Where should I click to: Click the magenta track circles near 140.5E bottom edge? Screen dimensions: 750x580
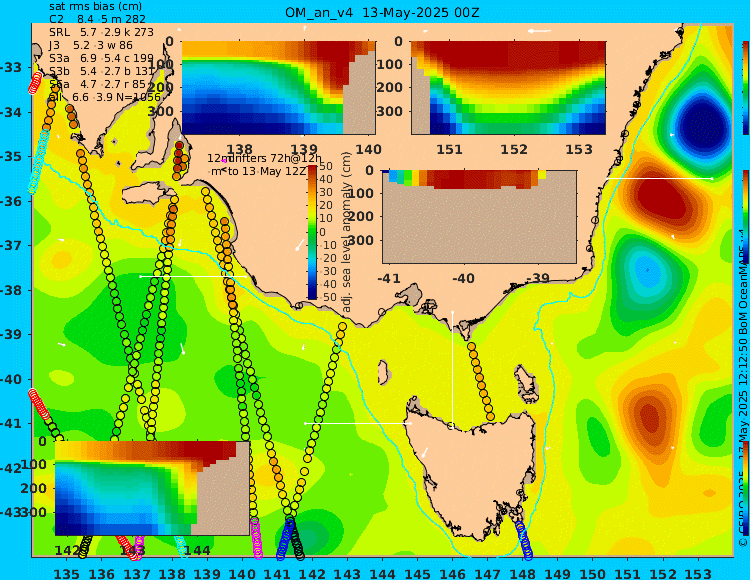[257, 538]
